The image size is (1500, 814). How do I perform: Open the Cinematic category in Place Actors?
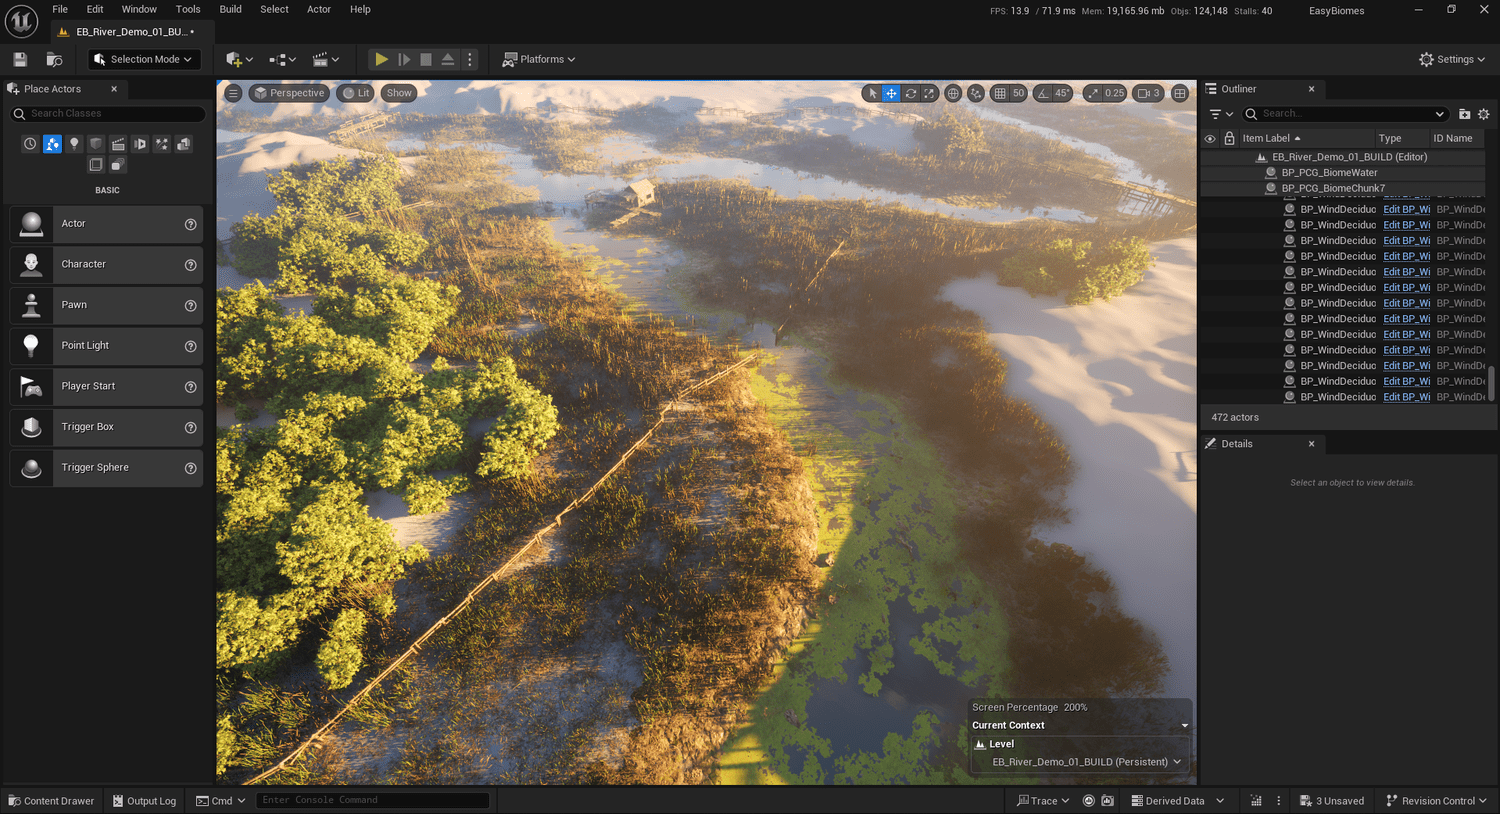[x=118, y=143]
